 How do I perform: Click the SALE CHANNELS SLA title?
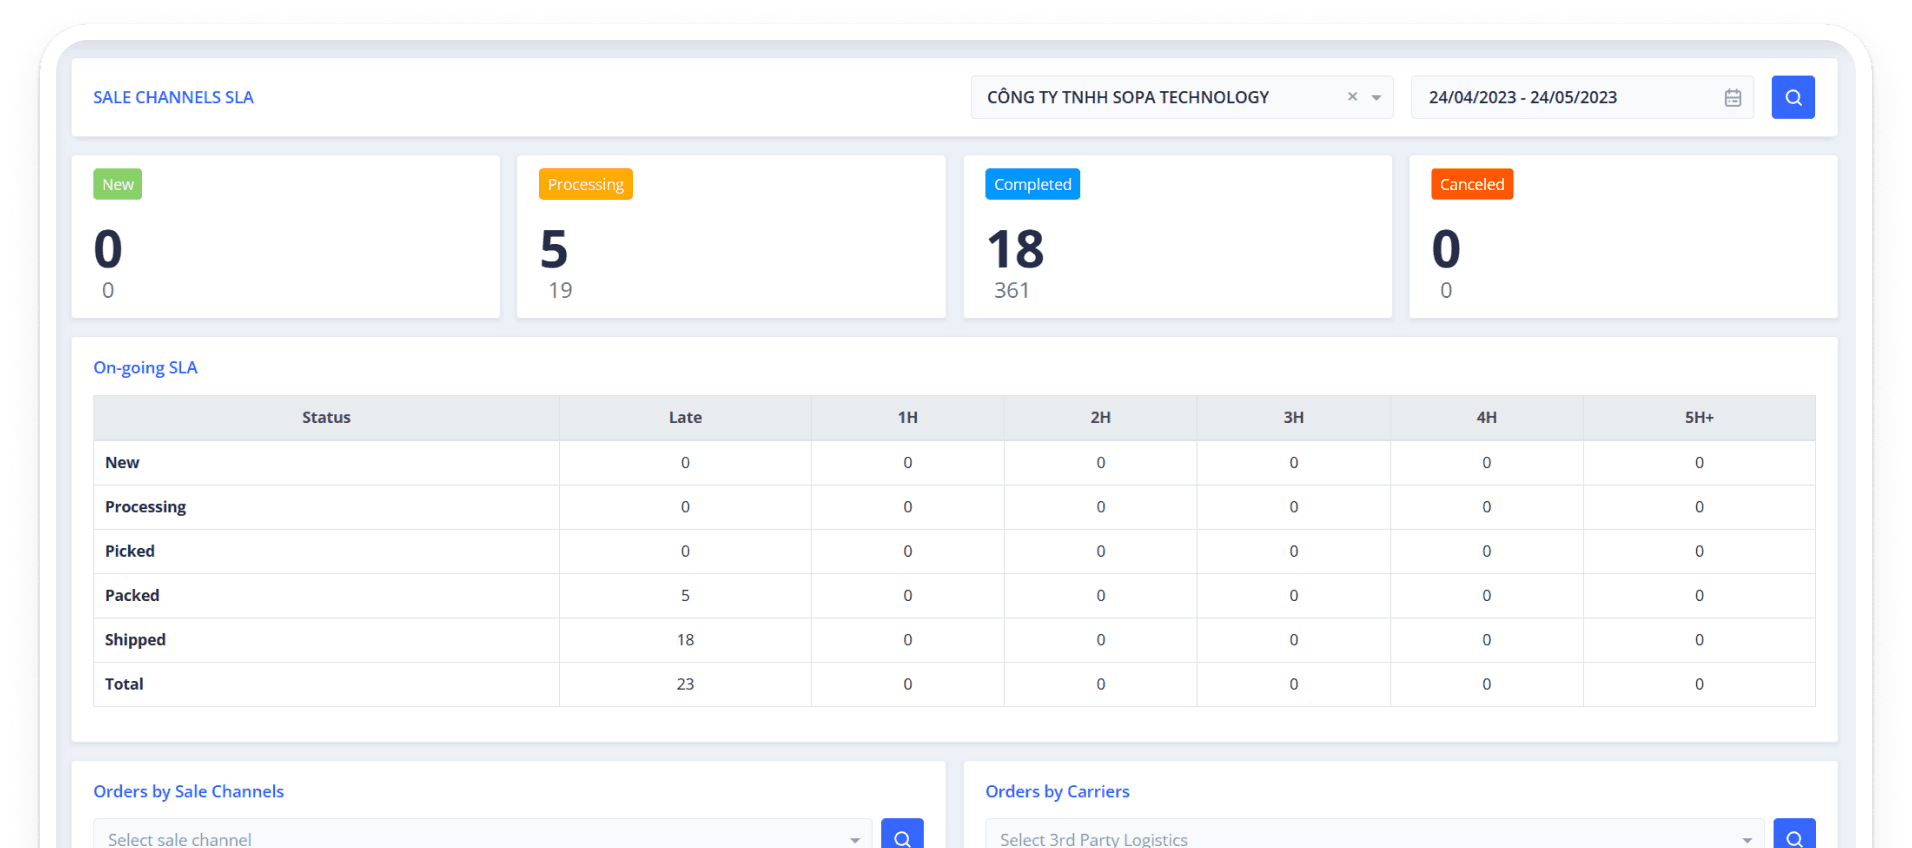[173, 97]
